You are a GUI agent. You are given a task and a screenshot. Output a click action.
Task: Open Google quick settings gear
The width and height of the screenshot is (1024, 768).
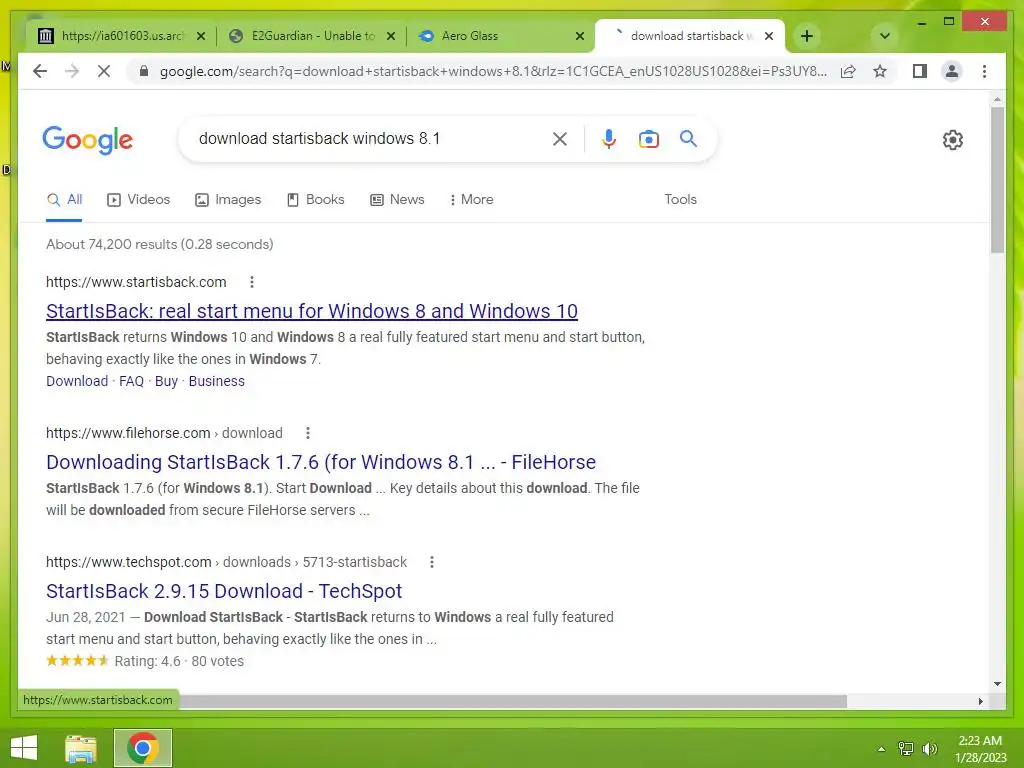[953, 140]
